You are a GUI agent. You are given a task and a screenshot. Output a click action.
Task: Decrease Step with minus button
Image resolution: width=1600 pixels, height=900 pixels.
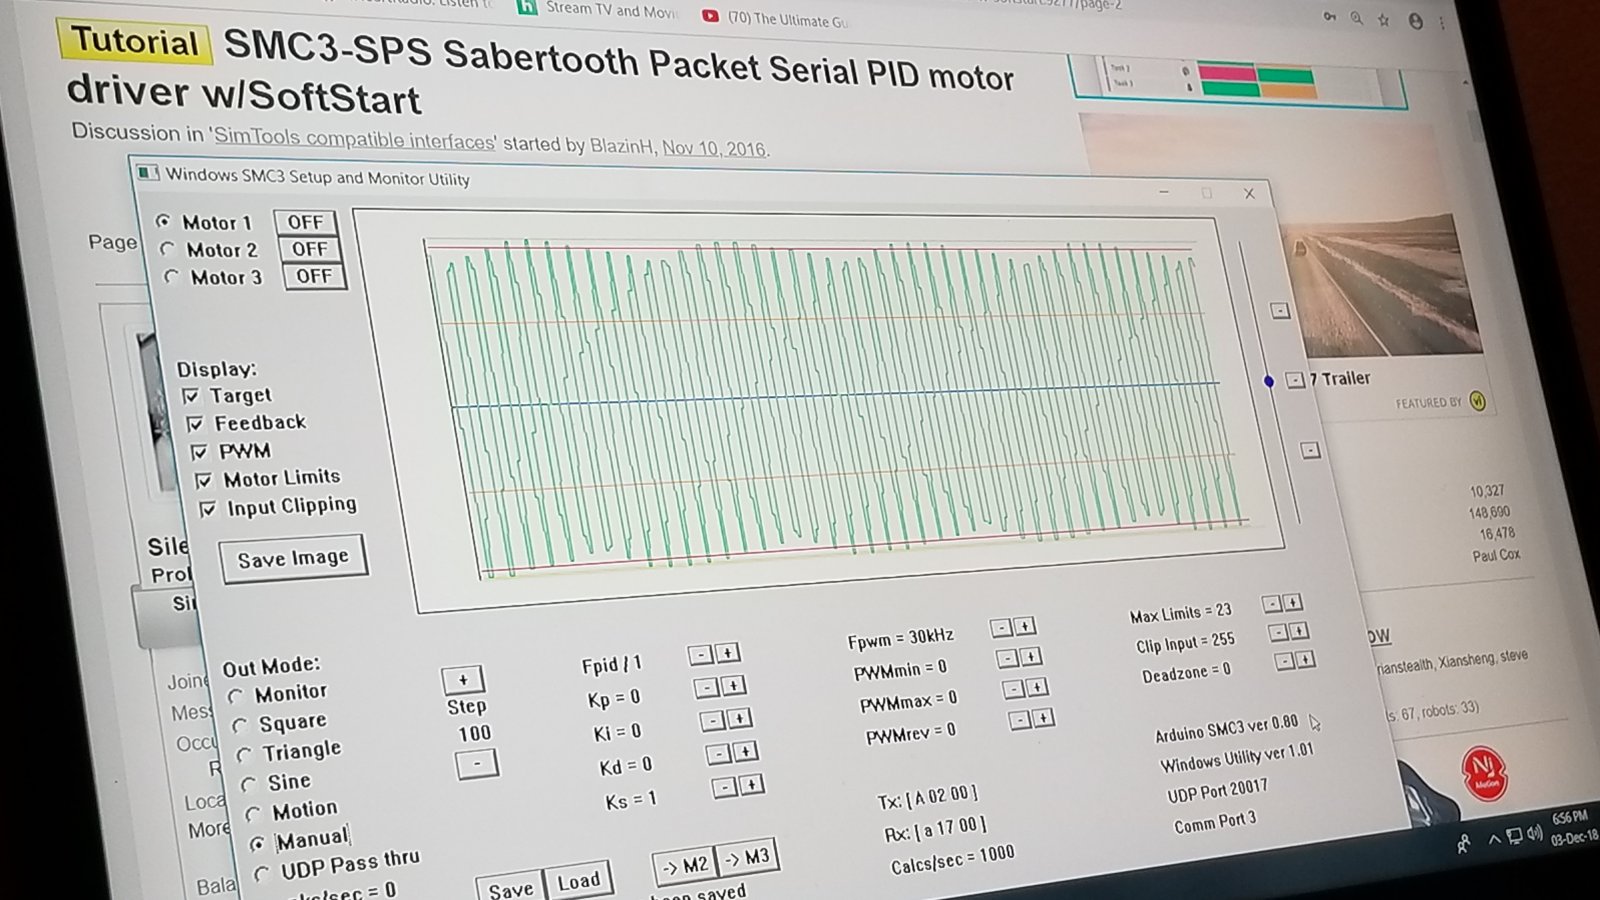(476, 764)
